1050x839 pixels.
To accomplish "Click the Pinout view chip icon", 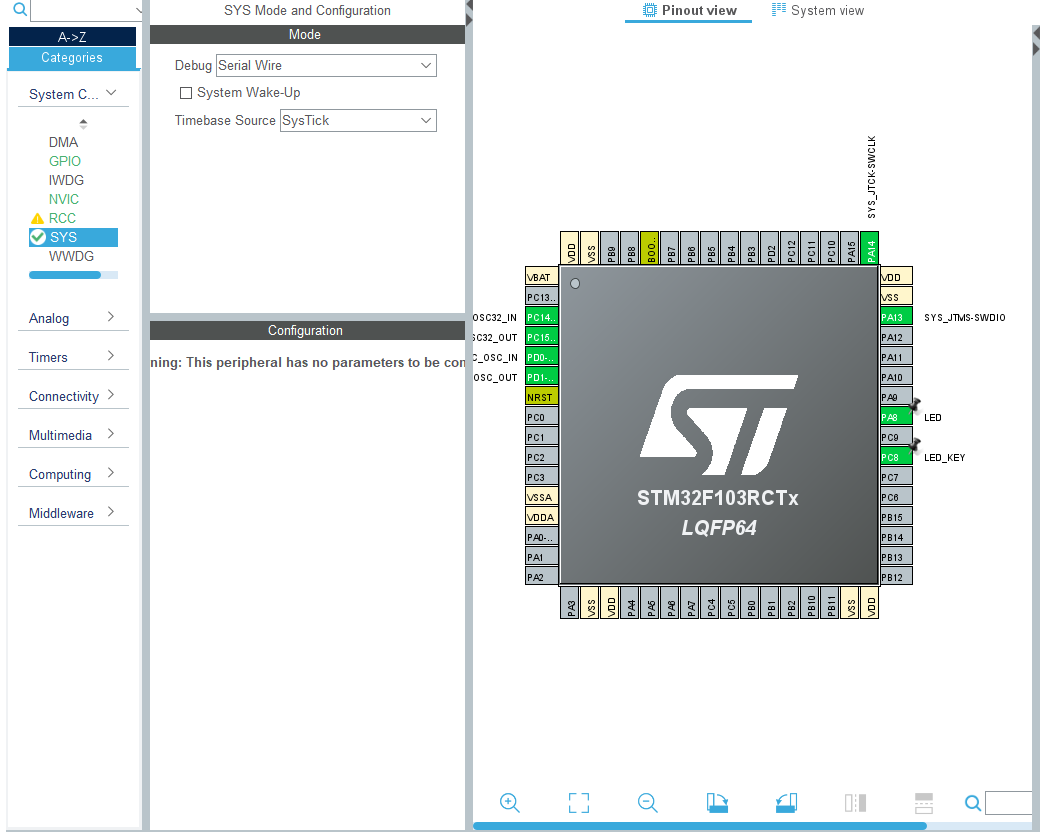I will [x=649, y=10].
